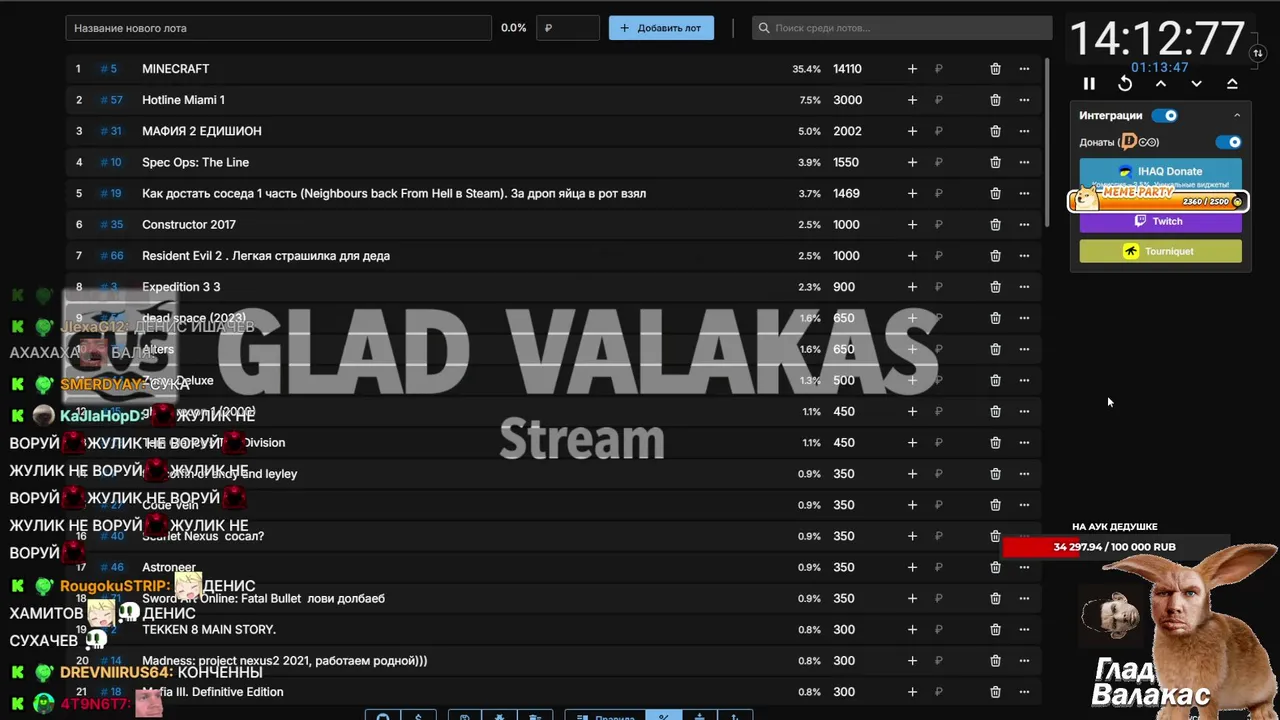Select the MINECRAFT lot name
The height and width of the screenshot is (720, 1280).
click(175, 69)
